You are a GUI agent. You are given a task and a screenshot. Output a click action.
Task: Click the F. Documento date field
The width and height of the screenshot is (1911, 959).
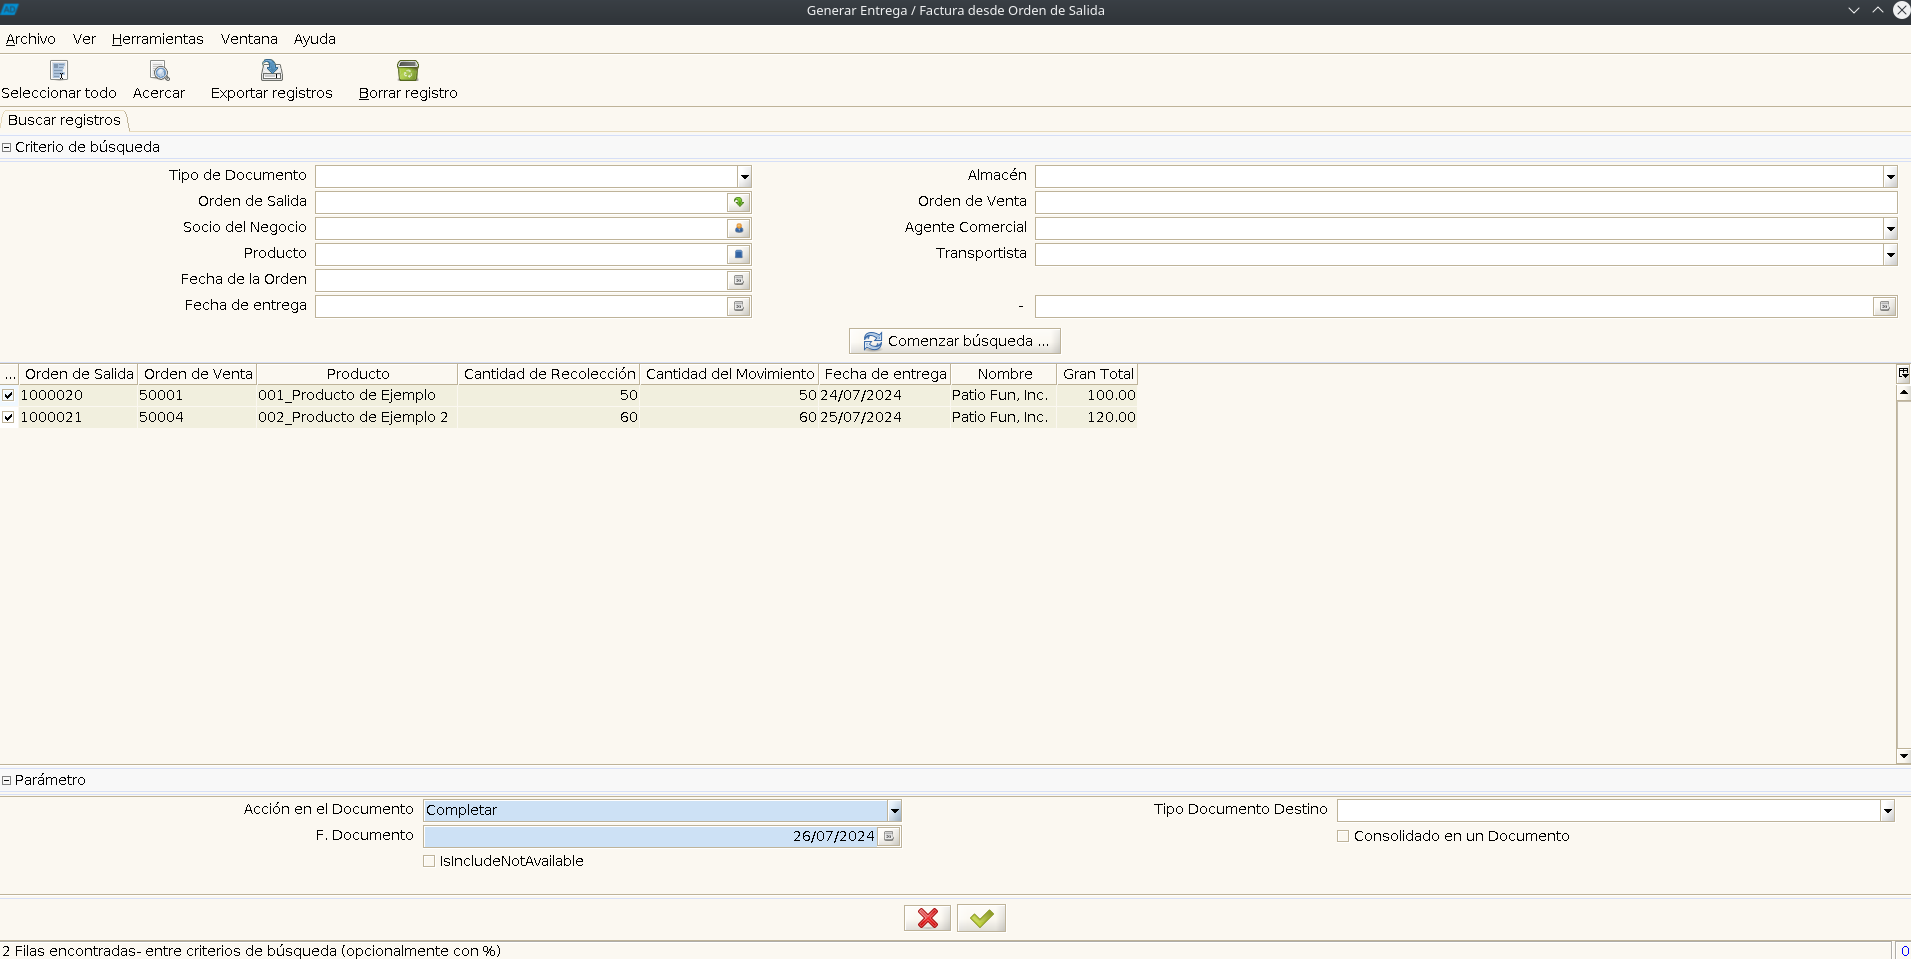(650, 836)
